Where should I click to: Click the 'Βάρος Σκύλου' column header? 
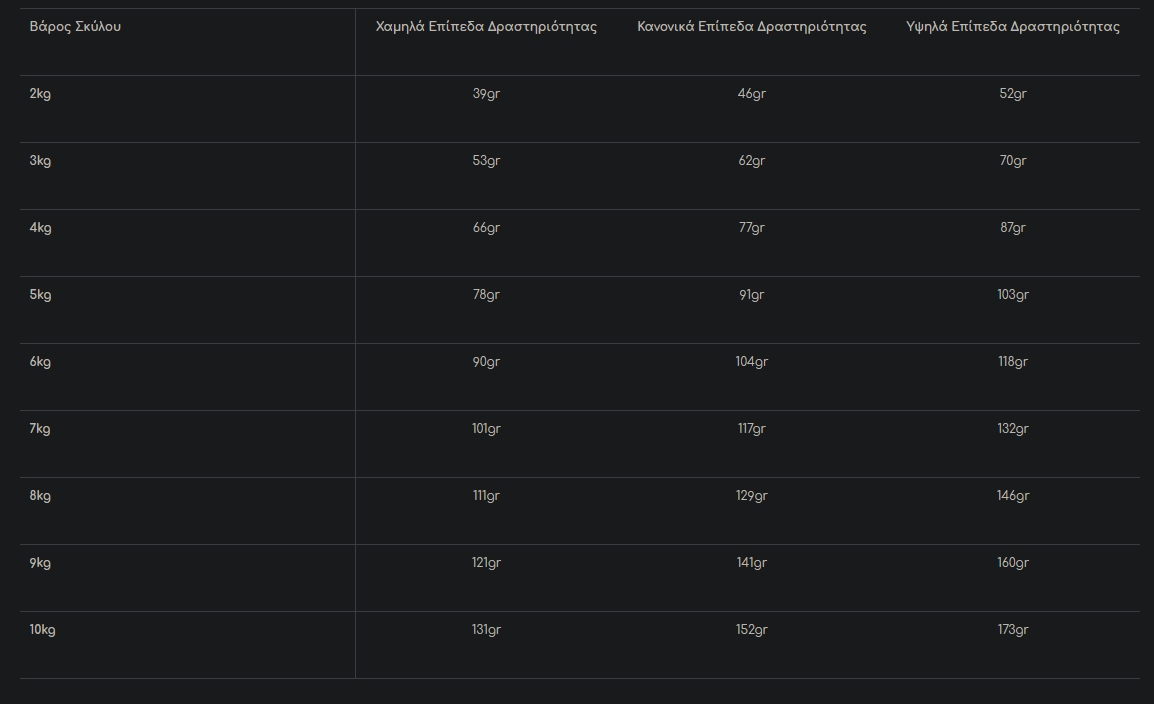tap(75, 26)
